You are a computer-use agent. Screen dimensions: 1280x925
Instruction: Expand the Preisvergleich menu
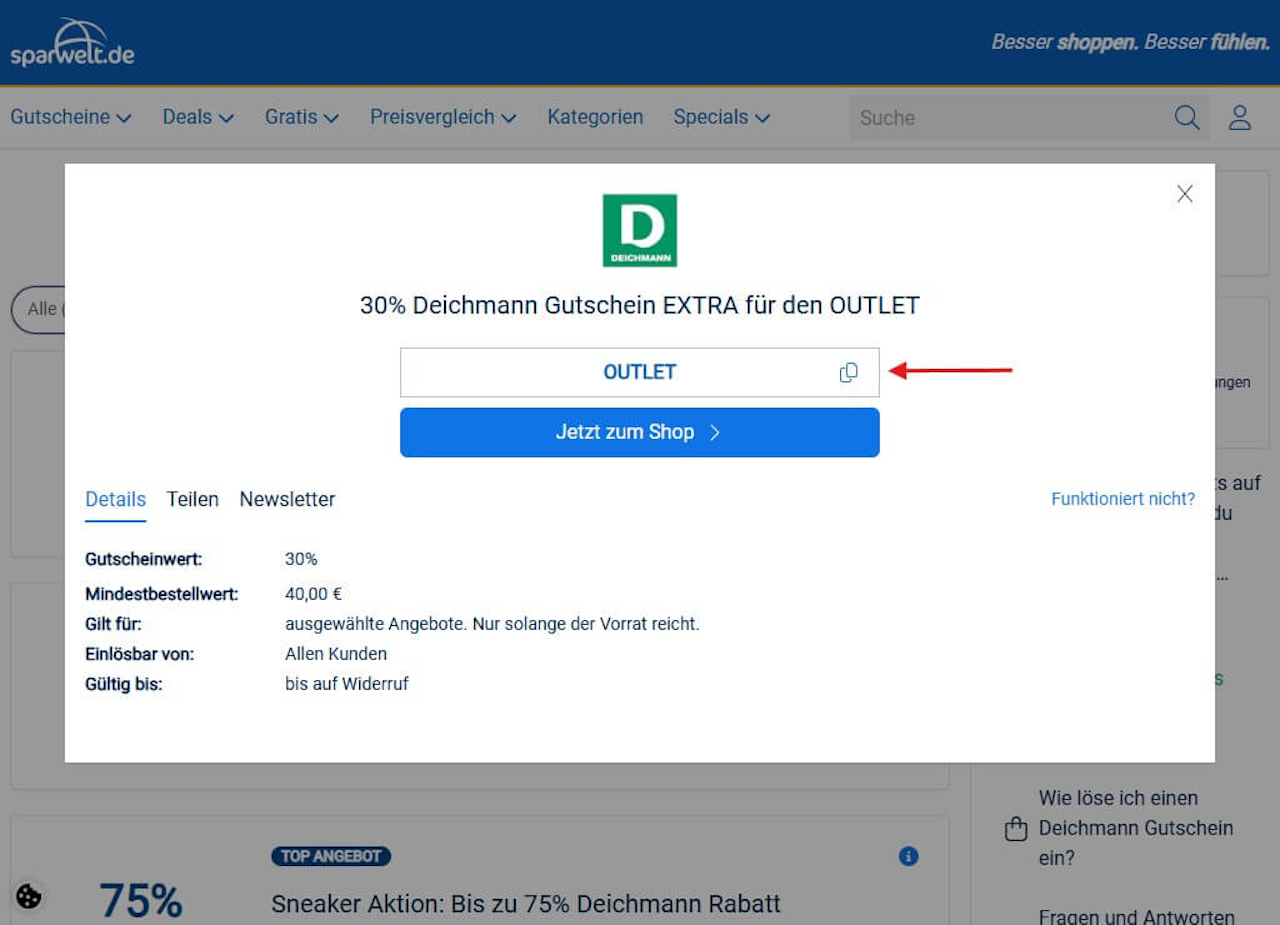click(443, 117)
